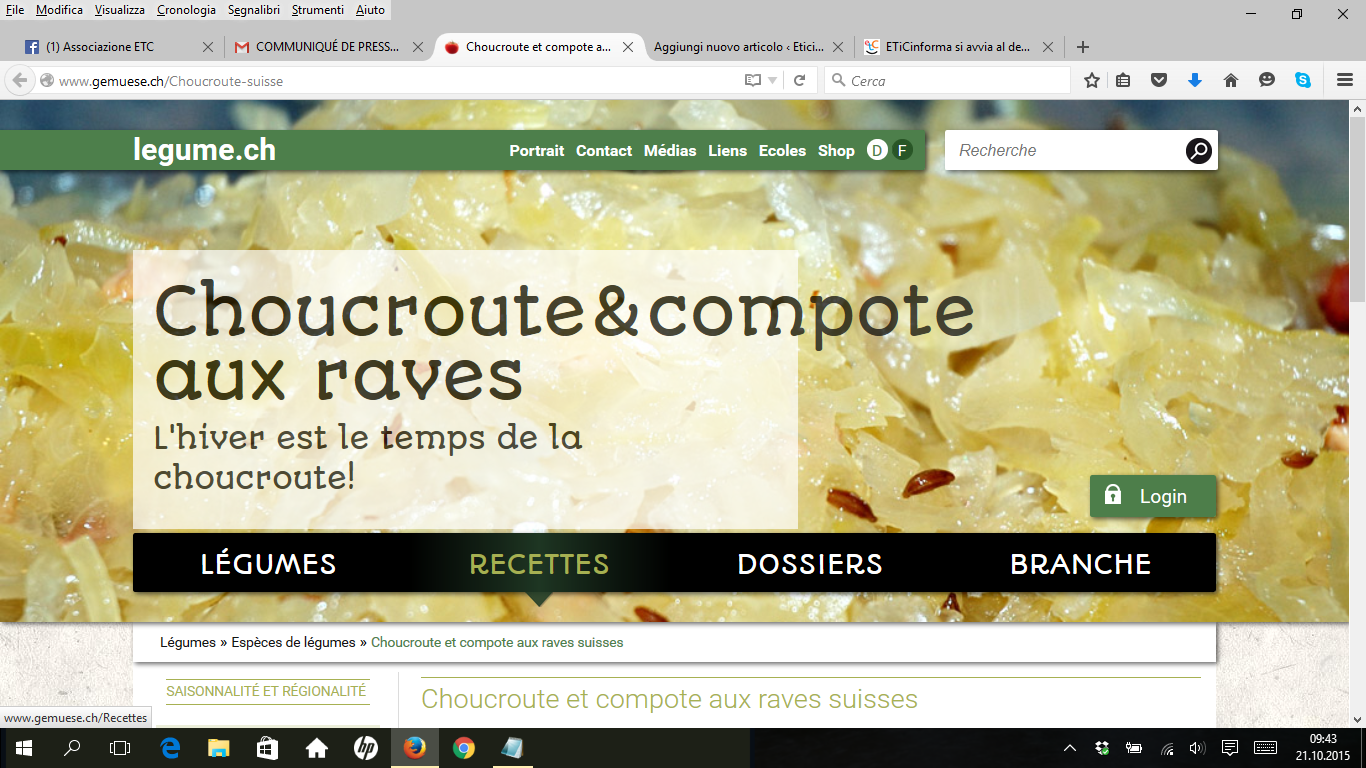Go to Firefox home page
The width and height of the screenshot is (1366, 768).
pos(1231,80)
